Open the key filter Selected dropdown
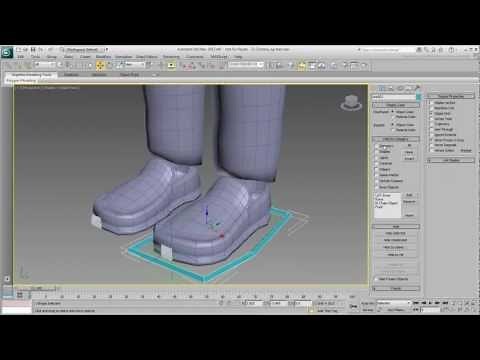The width and height of the screenshot is (480, 360). pyautogui.click(x=394, y=303)
